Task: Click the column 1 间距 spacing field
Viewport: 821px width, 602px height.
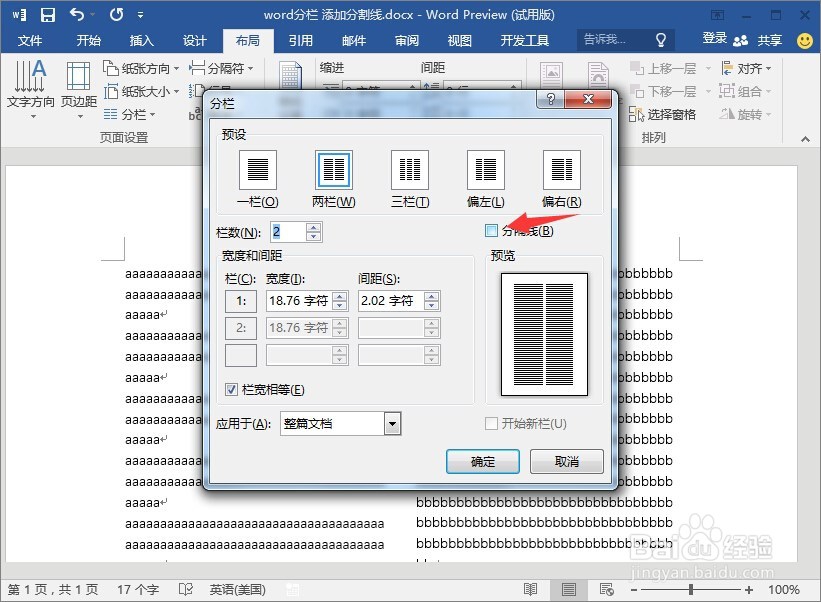Action: 391,301
